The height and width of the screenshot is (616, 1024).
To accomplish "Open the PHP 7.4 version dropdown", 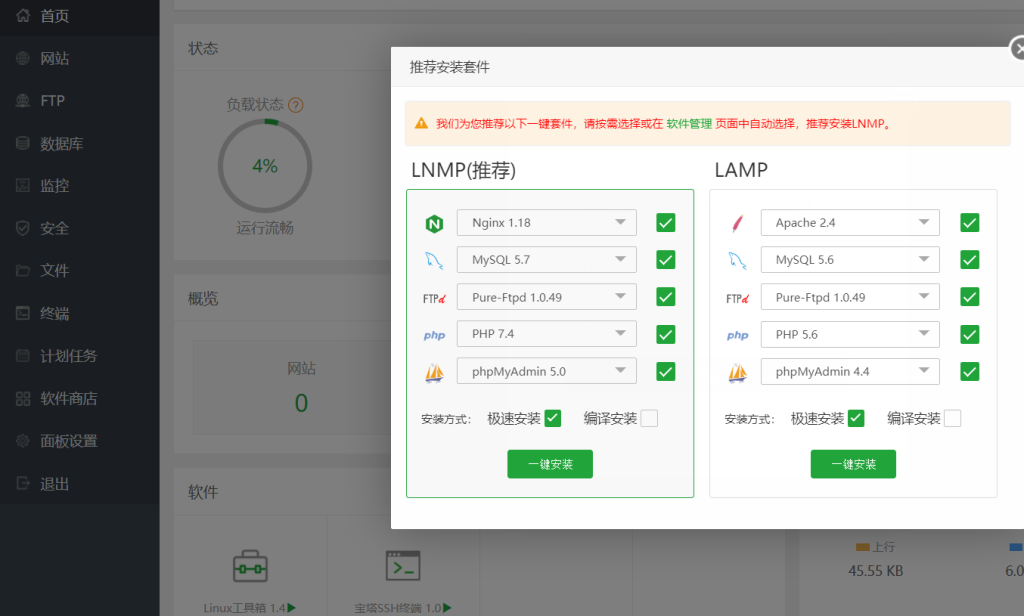I will 547,334.
